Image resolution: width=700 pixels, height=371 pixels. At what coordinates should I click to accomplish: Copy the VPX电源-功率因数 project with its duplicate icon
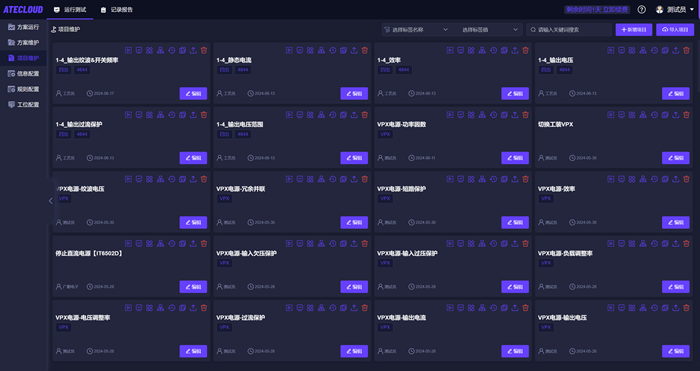coord(504,115)
